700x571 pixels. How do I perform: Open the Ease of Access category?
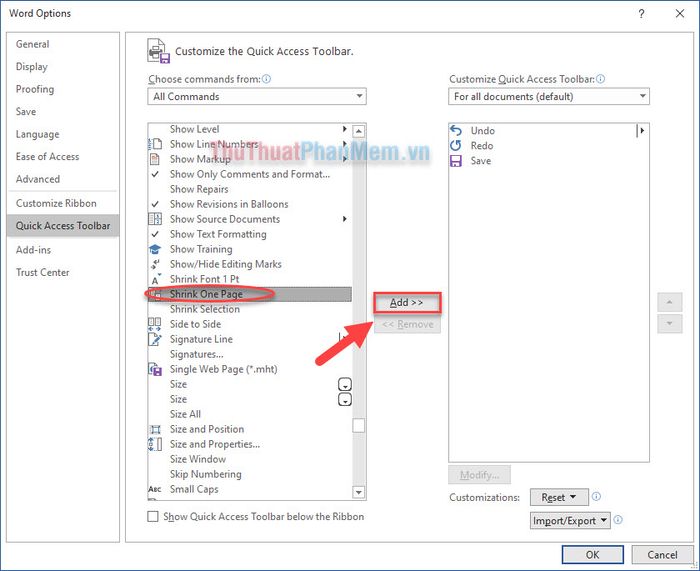47,157
